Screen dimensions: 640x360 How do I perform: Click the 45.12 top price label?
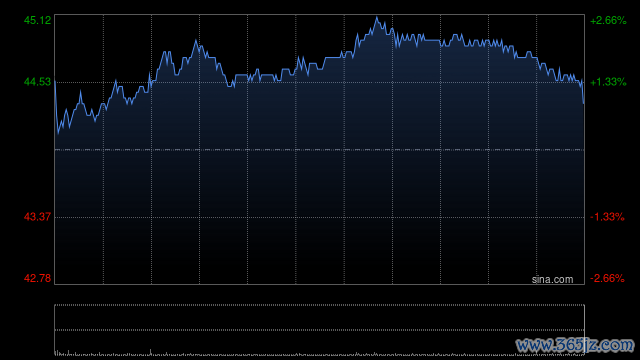[38, 20]
